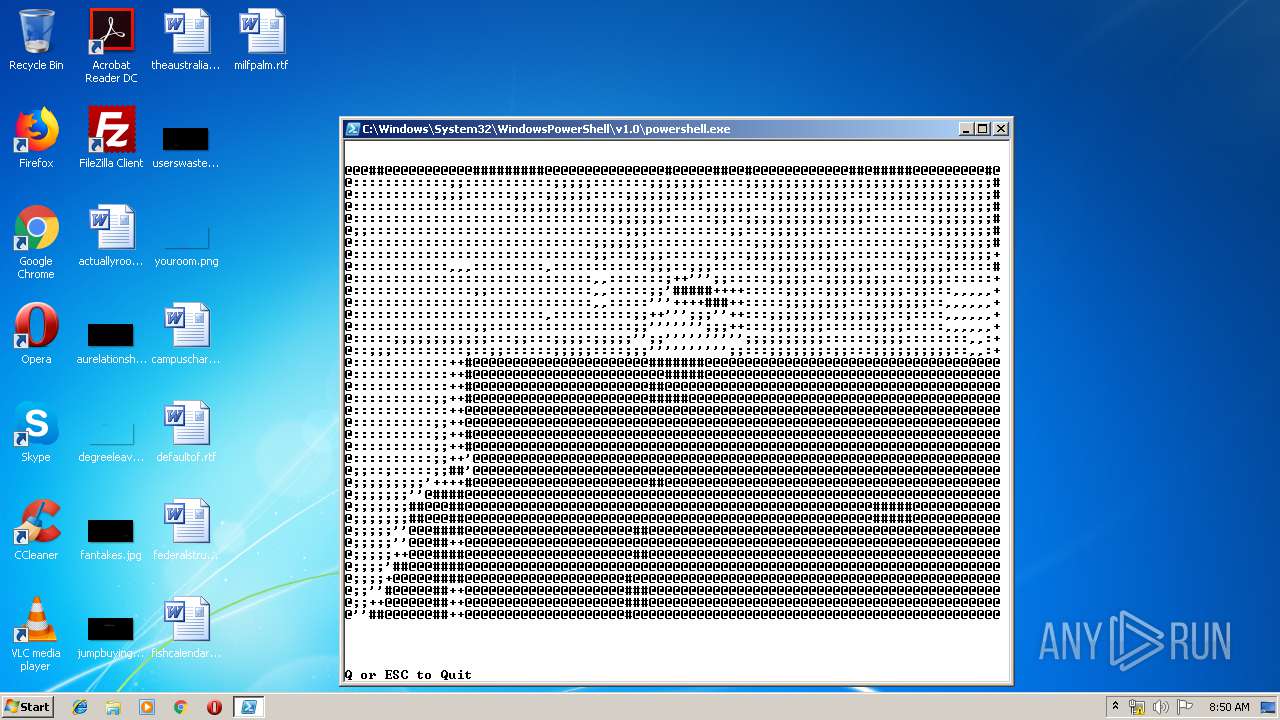Viewport: 1280px width, 720px height.
Task: Open actuallyroo Word document icon
Action: [111, 236]
